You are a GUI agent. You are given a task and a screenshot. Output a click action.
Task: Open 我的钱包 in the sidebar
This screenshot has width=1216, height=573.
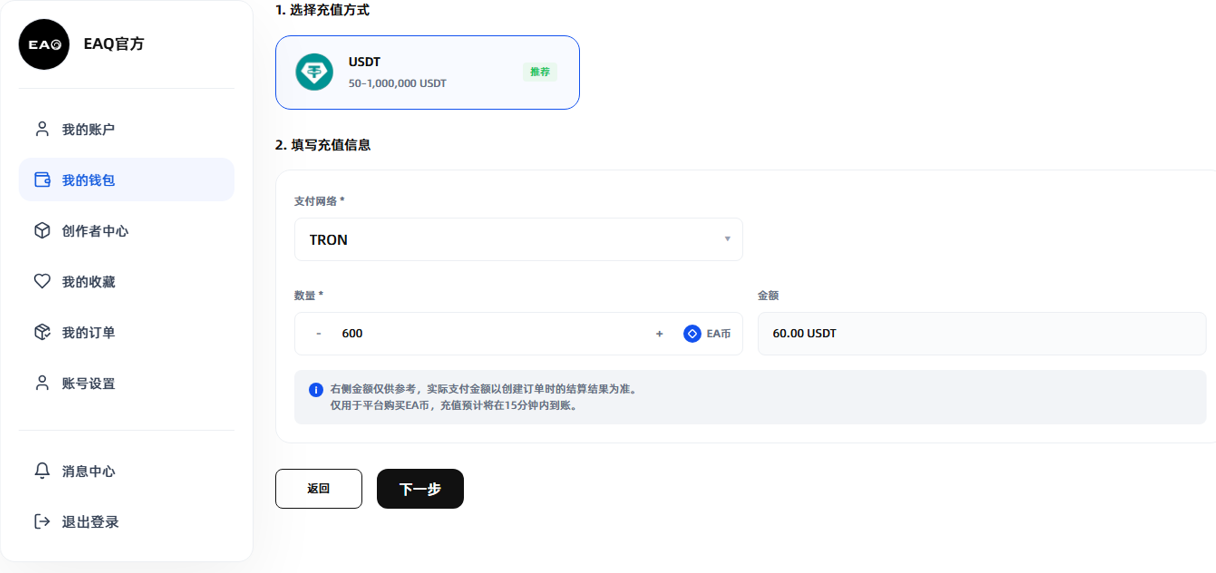pos(127,180)
